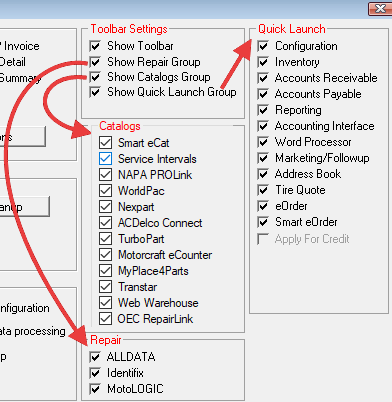
Task: Click the greyed Apply For Credit checkbox
Action: (x=263, y=239)
